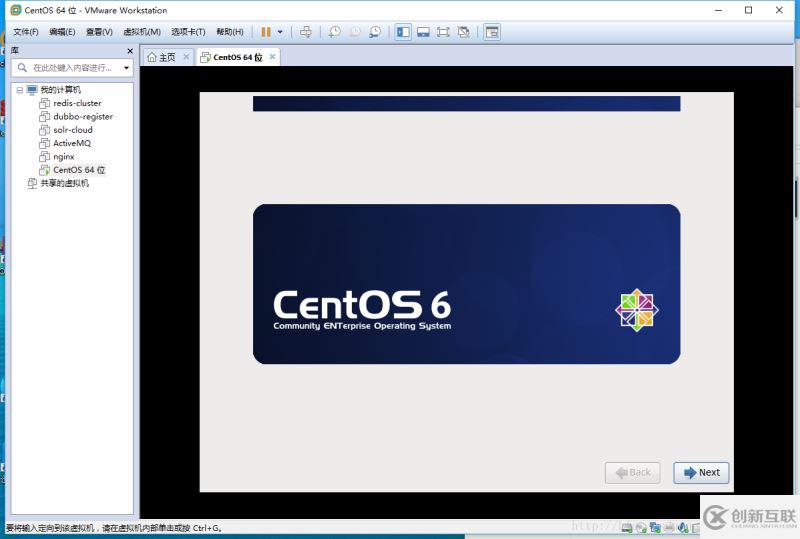The image size is (800, 539).
Task: Toggle the console view icon
Action: [492, 32]
